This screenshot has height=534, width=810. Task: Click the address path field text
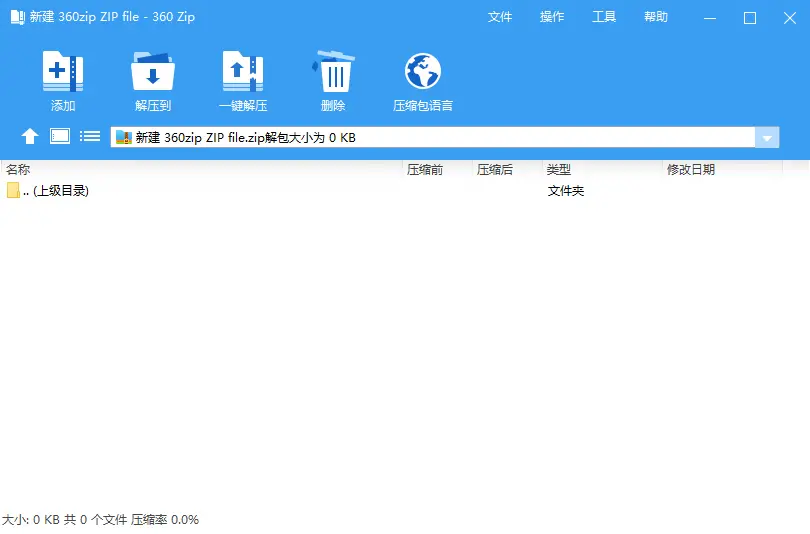(x=245, y=137)
